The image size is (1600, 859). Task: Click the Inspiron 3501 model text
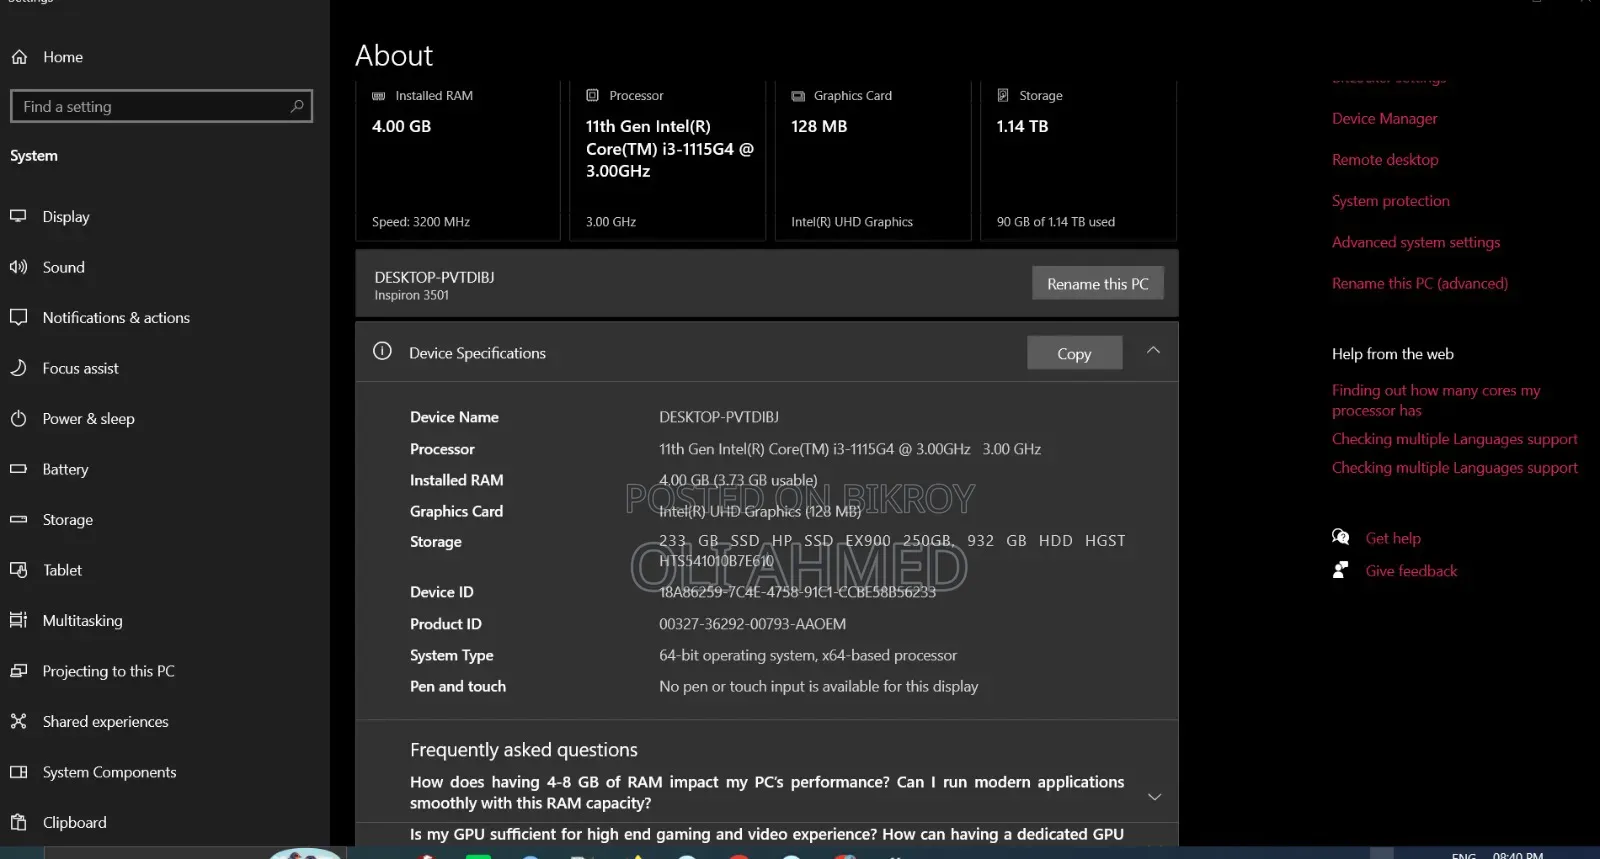[x=411, y=295]
